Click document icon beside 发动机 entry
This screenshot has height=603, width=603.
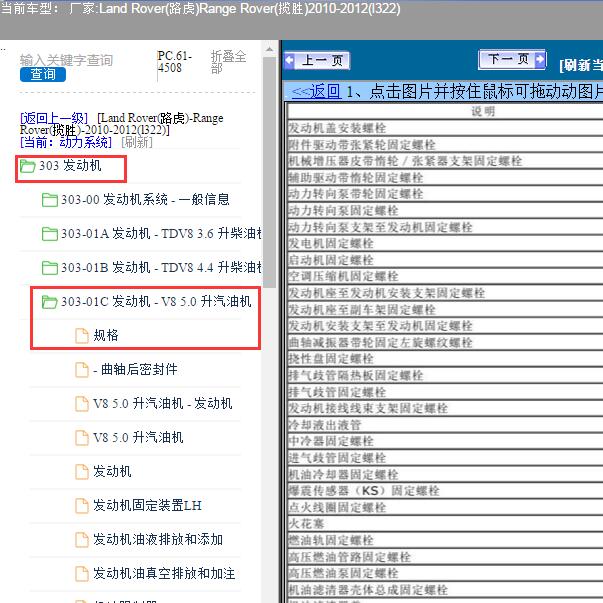pyautogui.click(x=82, y=472)
